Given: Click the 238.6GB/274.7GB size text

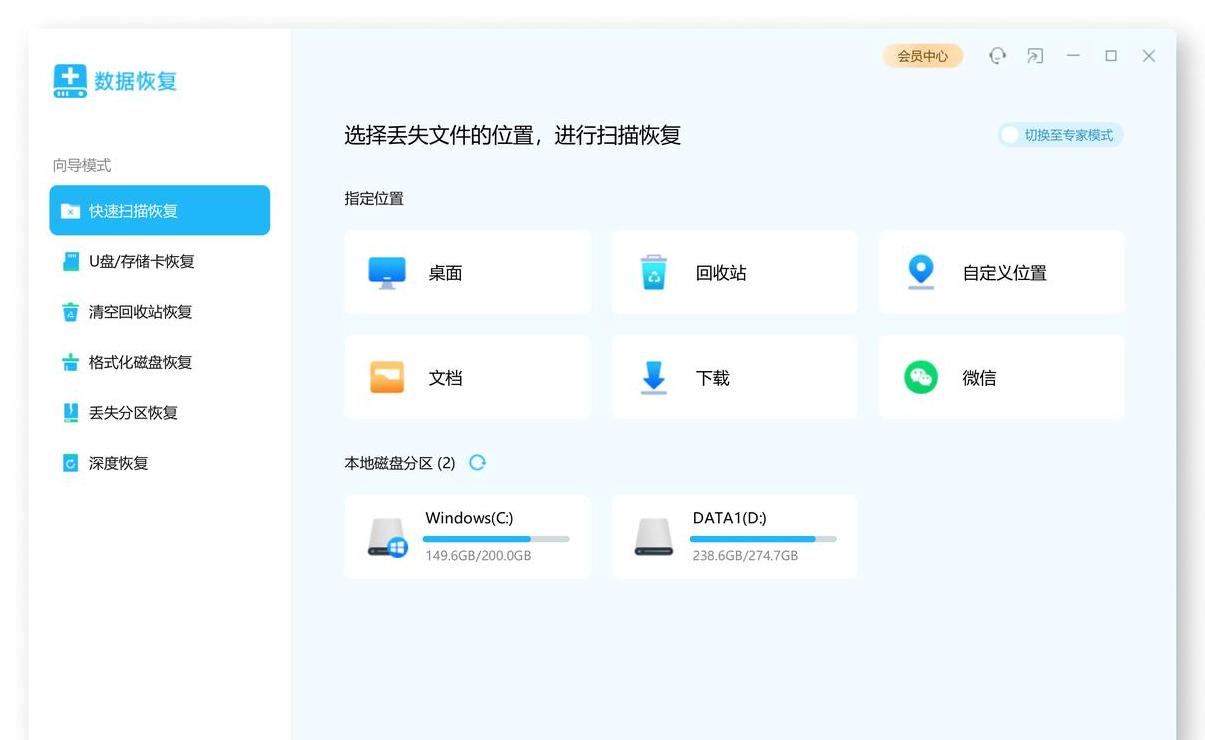Looking at the screenshot, I should [x=745, y=555].
